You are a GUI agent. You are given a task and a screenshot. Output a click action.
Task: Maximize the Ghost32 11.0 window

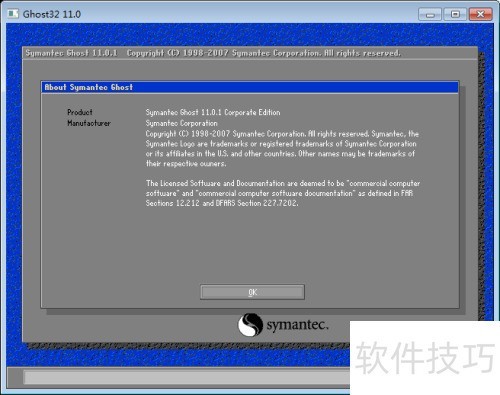pos(455,14)
